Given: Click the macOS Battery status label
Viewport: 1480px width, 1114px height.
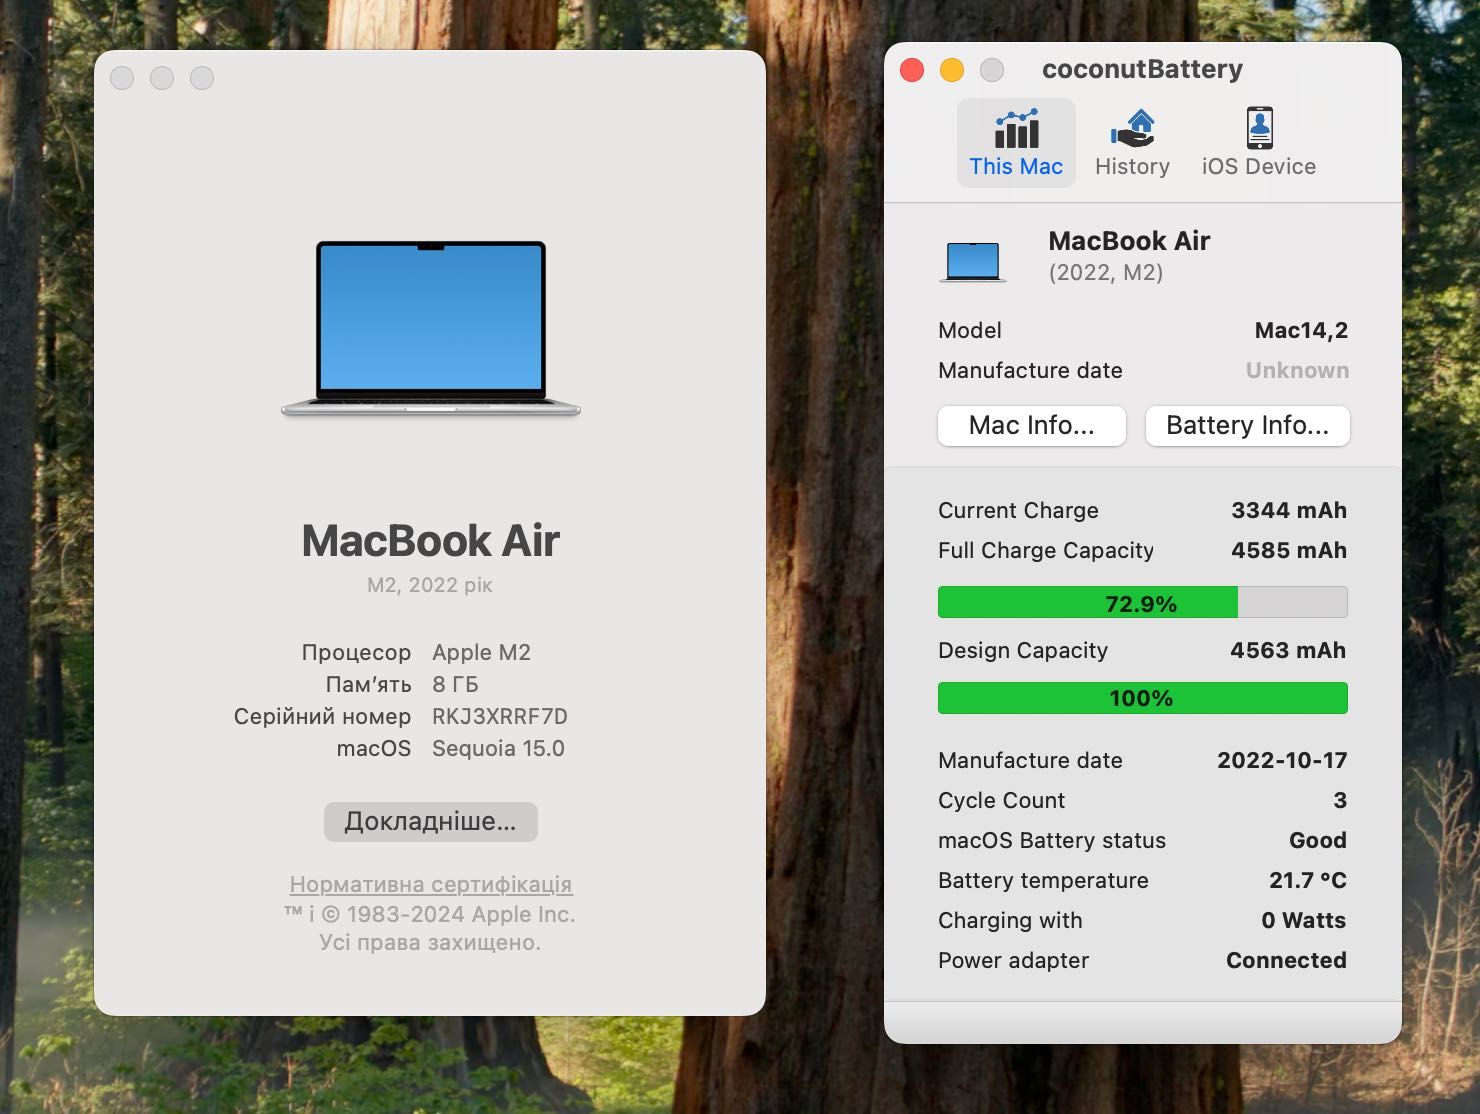Looking at the screenshot, I should pyautogui.click(x=1052, y=840).
